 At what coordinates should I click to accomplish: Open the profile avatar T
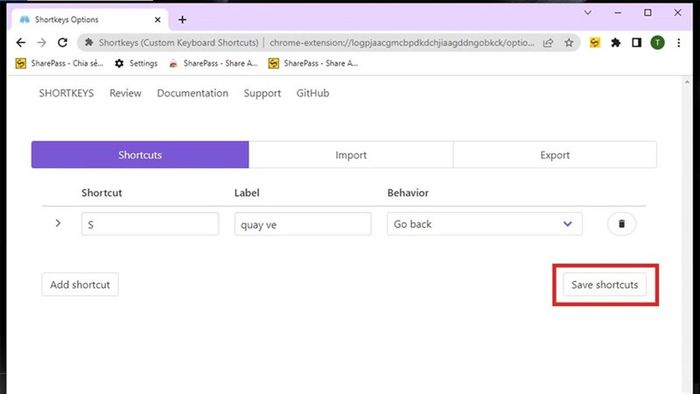pyautogui.click(x=658, y=43)
